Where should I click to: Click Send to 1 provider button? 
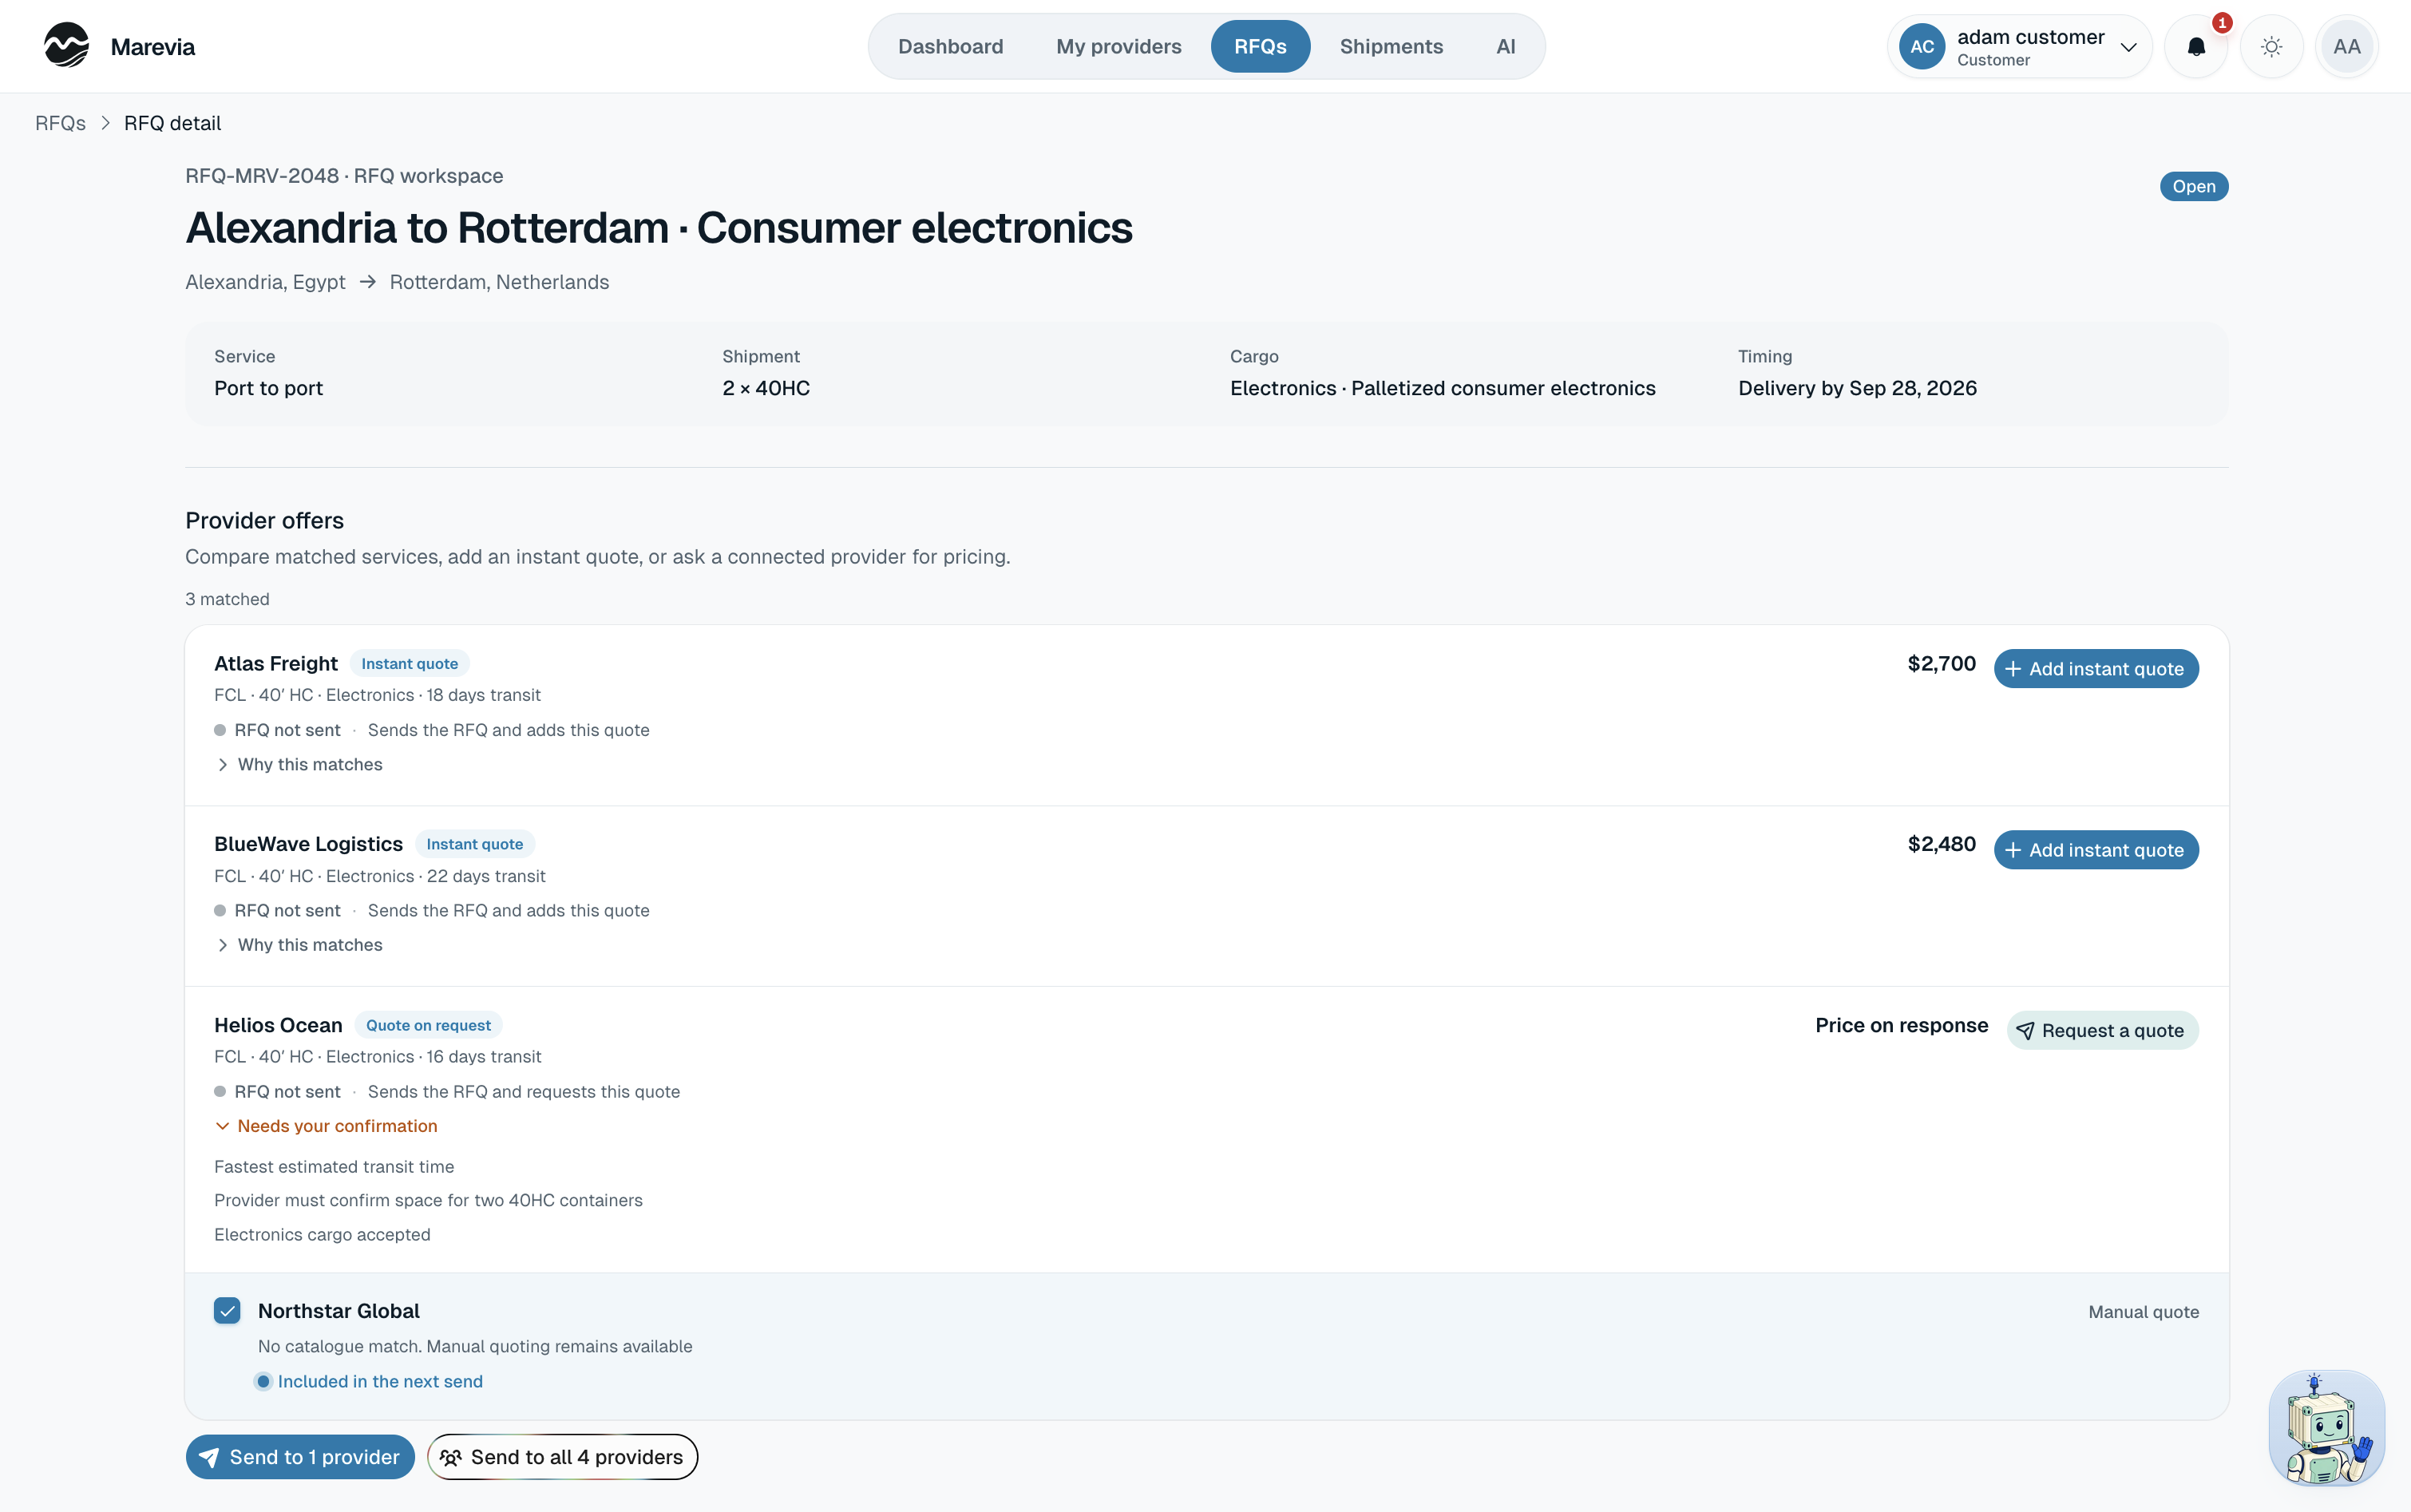(x=299, y=1457)
